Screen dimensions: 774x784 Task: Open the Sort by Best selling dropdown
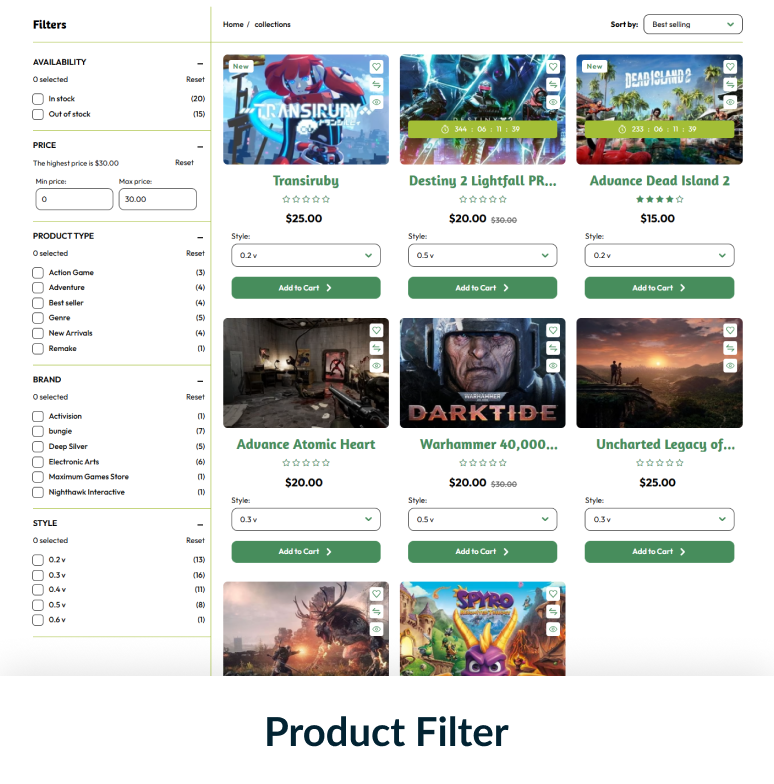click(693, 24)
